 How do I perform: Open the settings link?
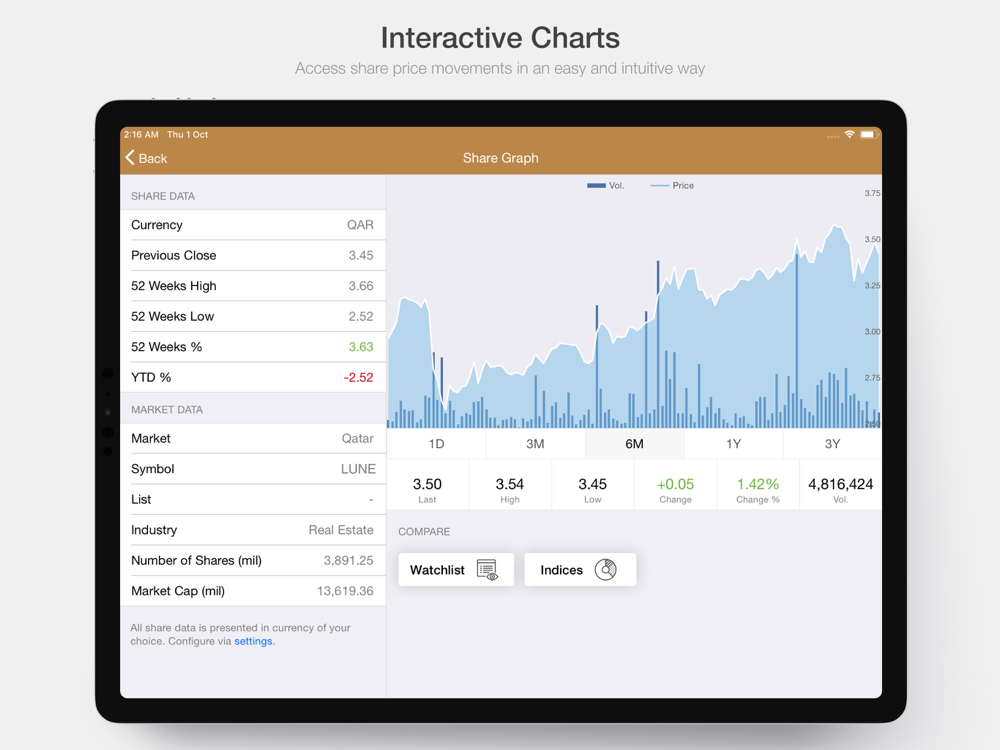[x=253, y=641]
